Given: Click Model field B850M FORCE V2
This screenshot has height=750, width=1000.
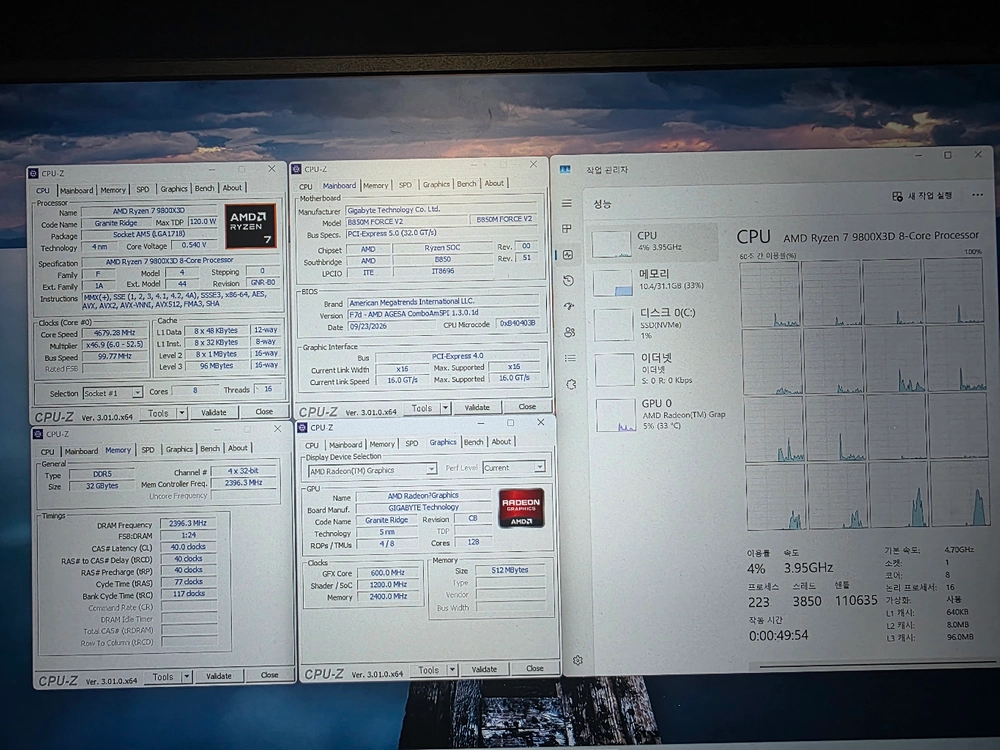Looking at the screenshot, I should 407,222.
